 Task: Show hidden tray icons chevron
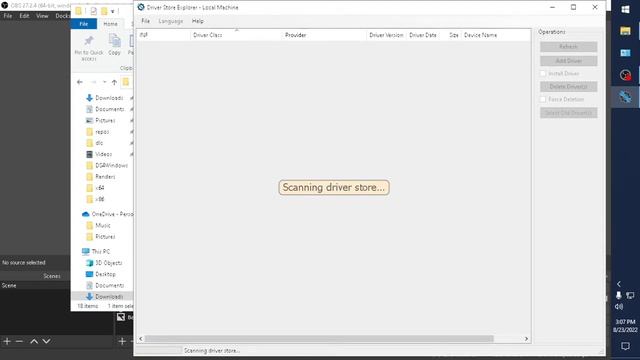619,284
